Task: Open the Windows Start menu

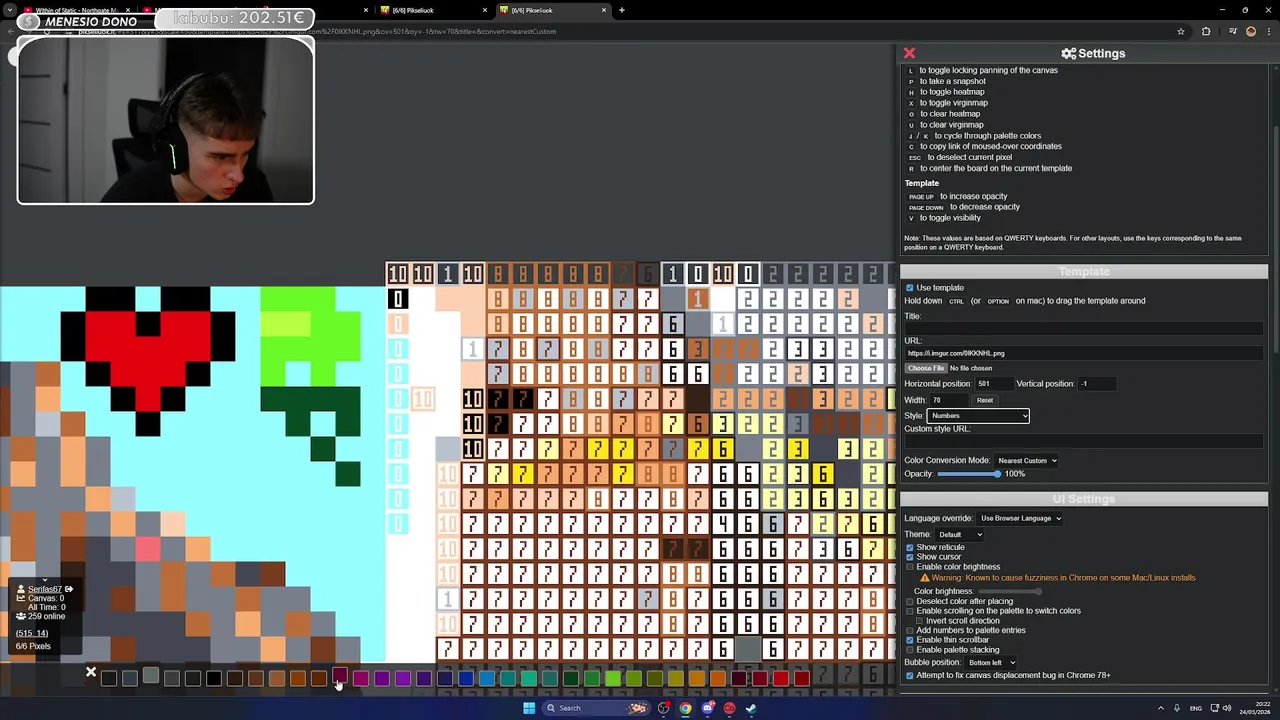Action: pos(529,708)
